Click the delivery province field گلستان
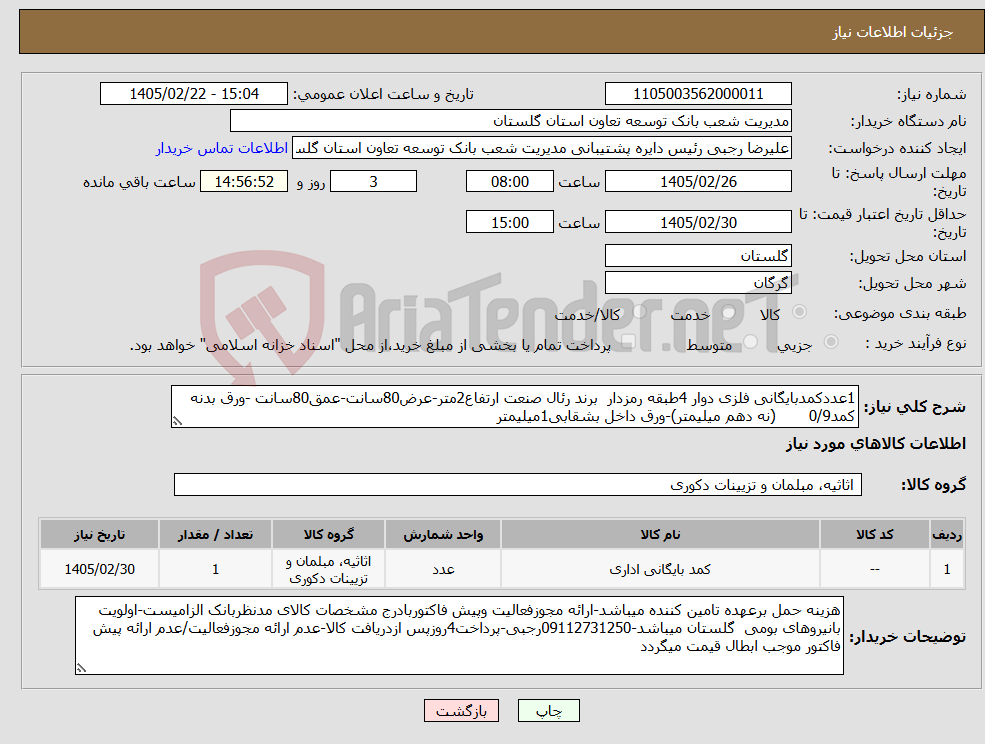Viewport: 985px width, 744px height. [698, 256]
